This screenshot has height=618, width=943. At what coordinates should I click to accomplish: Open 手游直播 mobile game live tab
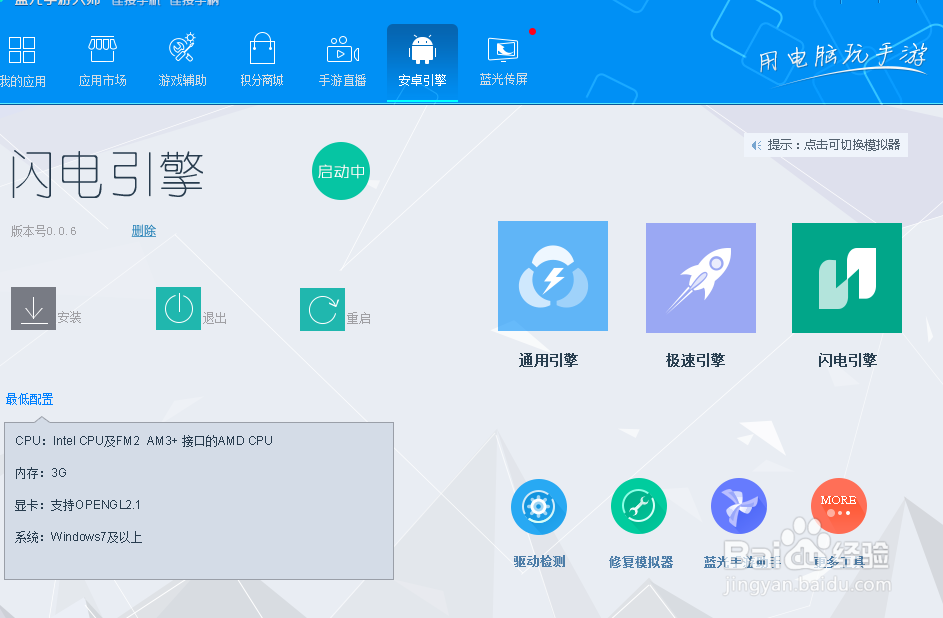point(342,61)
